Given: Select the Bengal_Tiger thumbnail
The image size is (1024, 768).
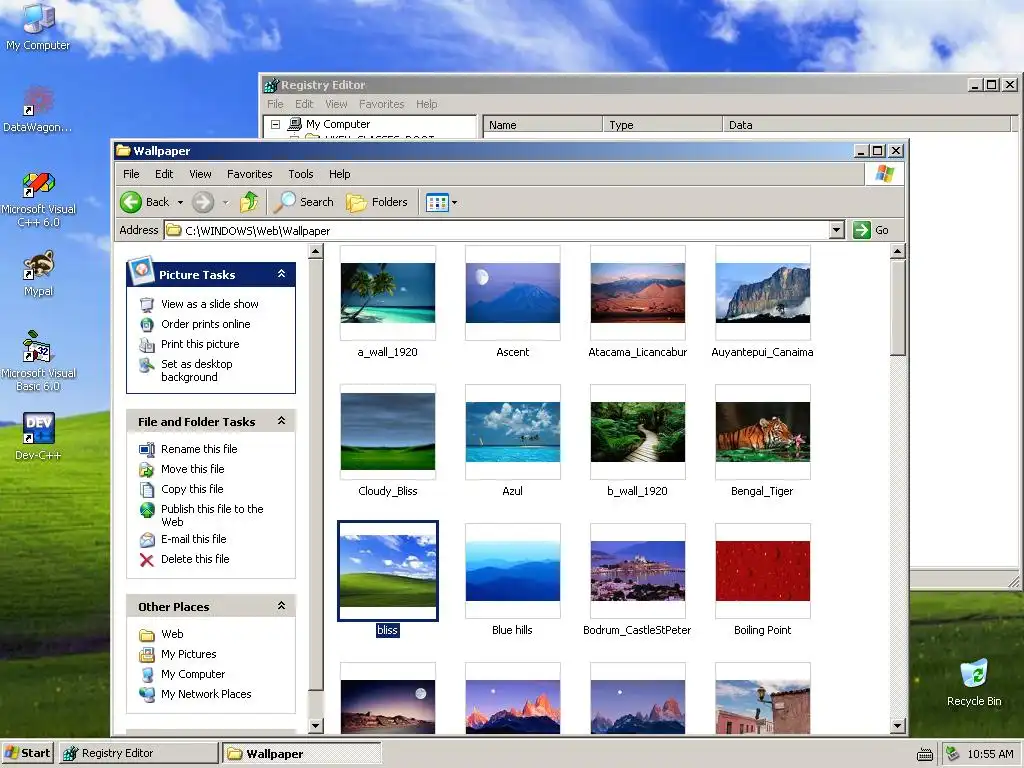Looking at the screenshot, I should [763, 432].
